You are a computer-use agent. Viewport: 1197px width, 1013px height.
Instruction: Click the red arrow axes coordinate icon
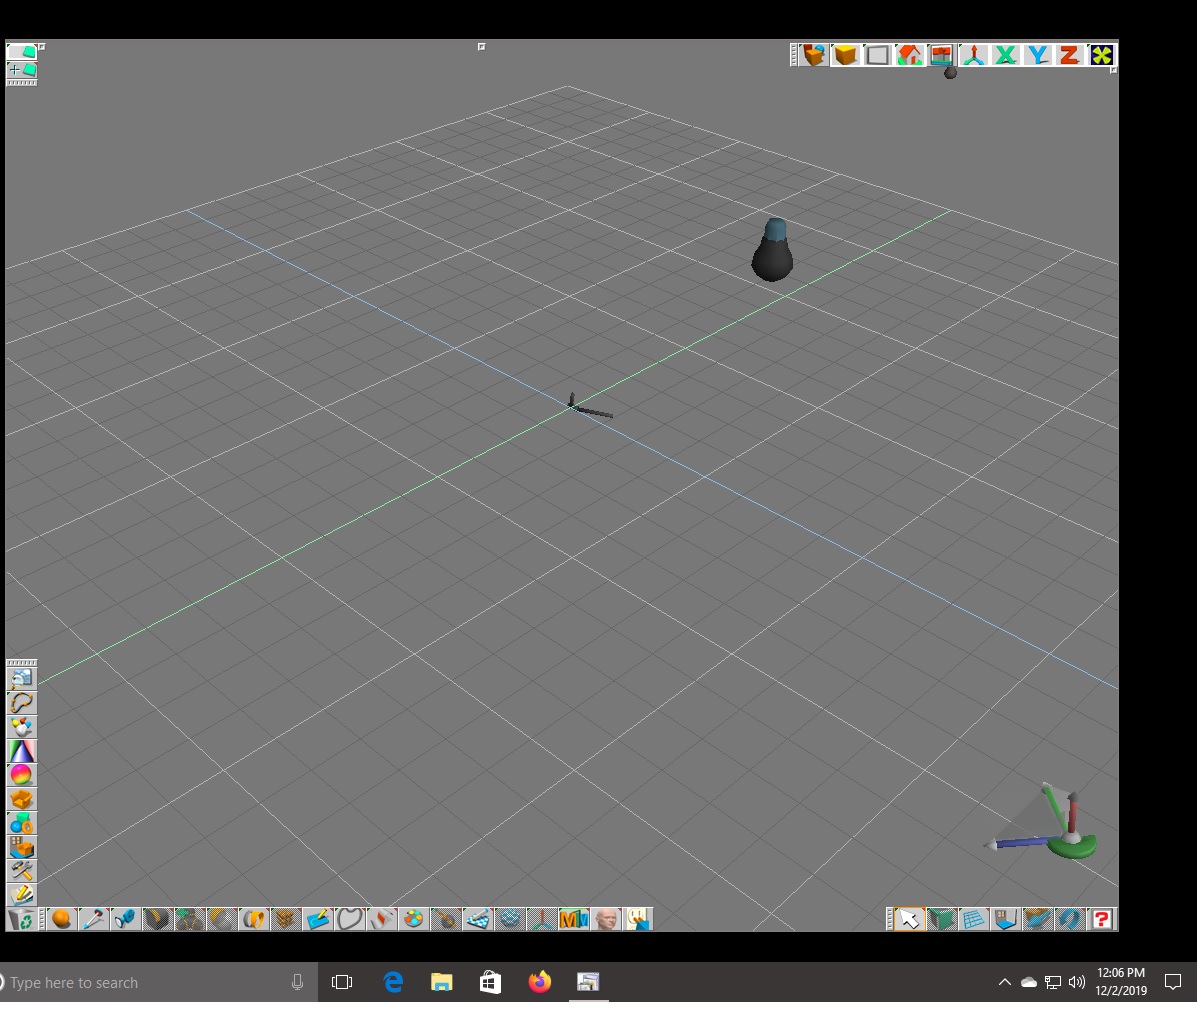pos(974,55)
